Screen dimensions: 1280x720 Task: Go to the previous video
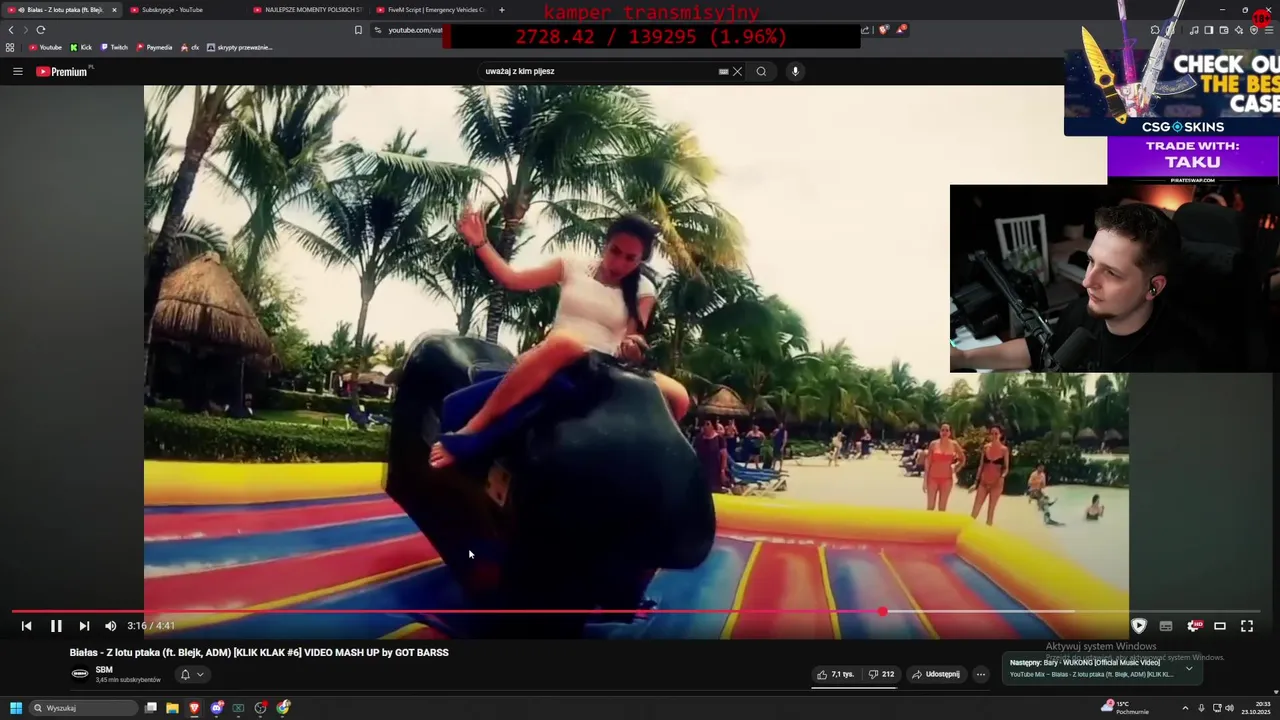click(x=27, y=626)
